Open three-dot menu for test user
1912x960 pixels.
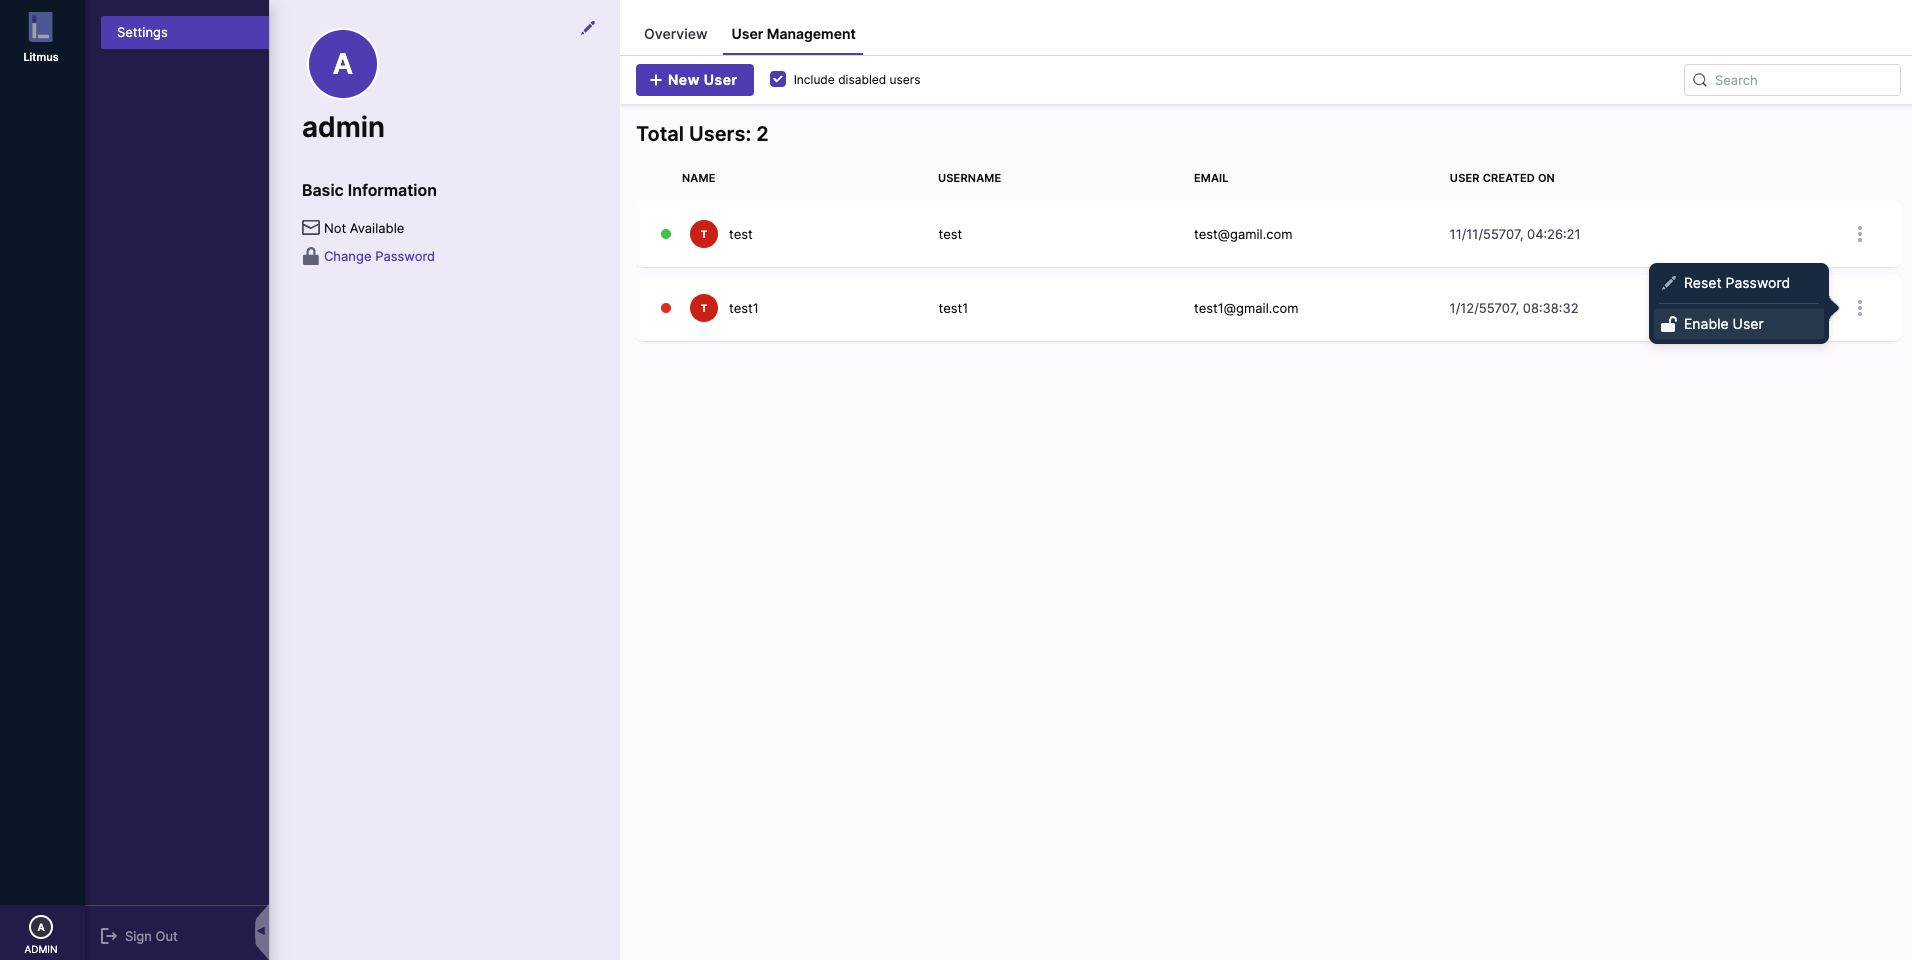[x=1860, y=234]
